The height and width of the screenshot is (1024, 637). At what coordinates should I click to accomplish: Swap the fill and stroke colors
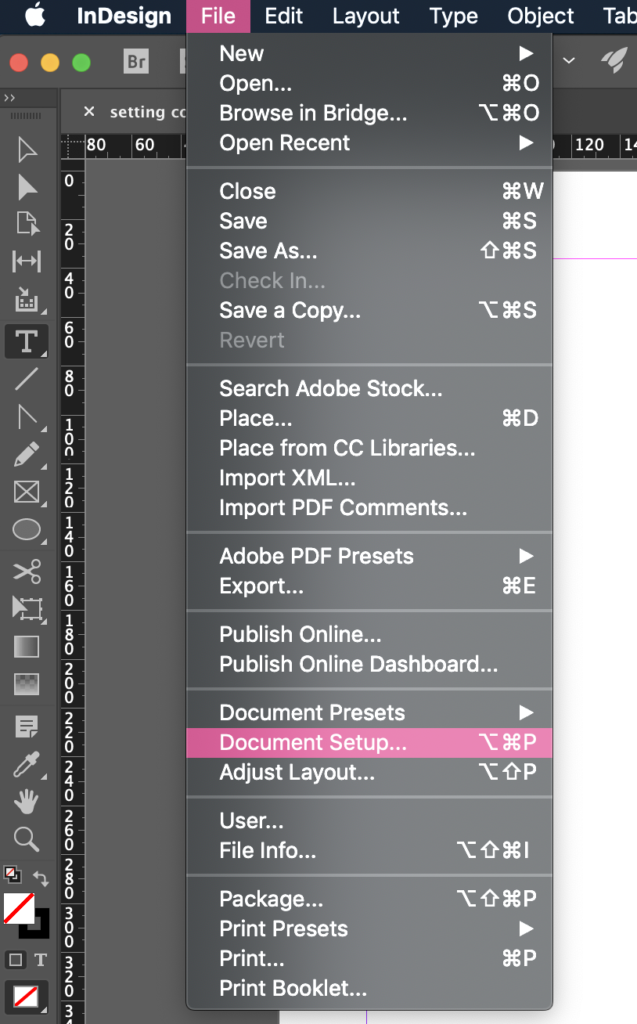(41, 876)
